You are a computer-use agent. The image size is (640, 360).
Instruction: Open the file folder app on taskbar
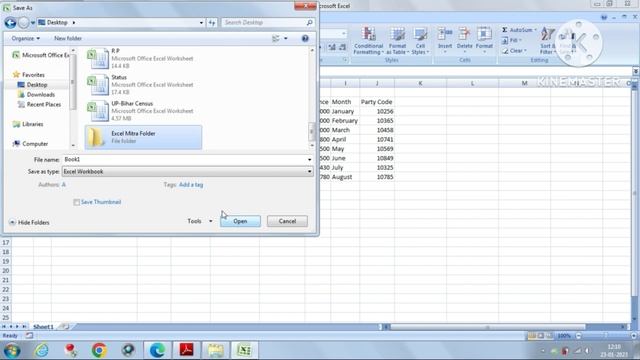(x=216, y=350)
